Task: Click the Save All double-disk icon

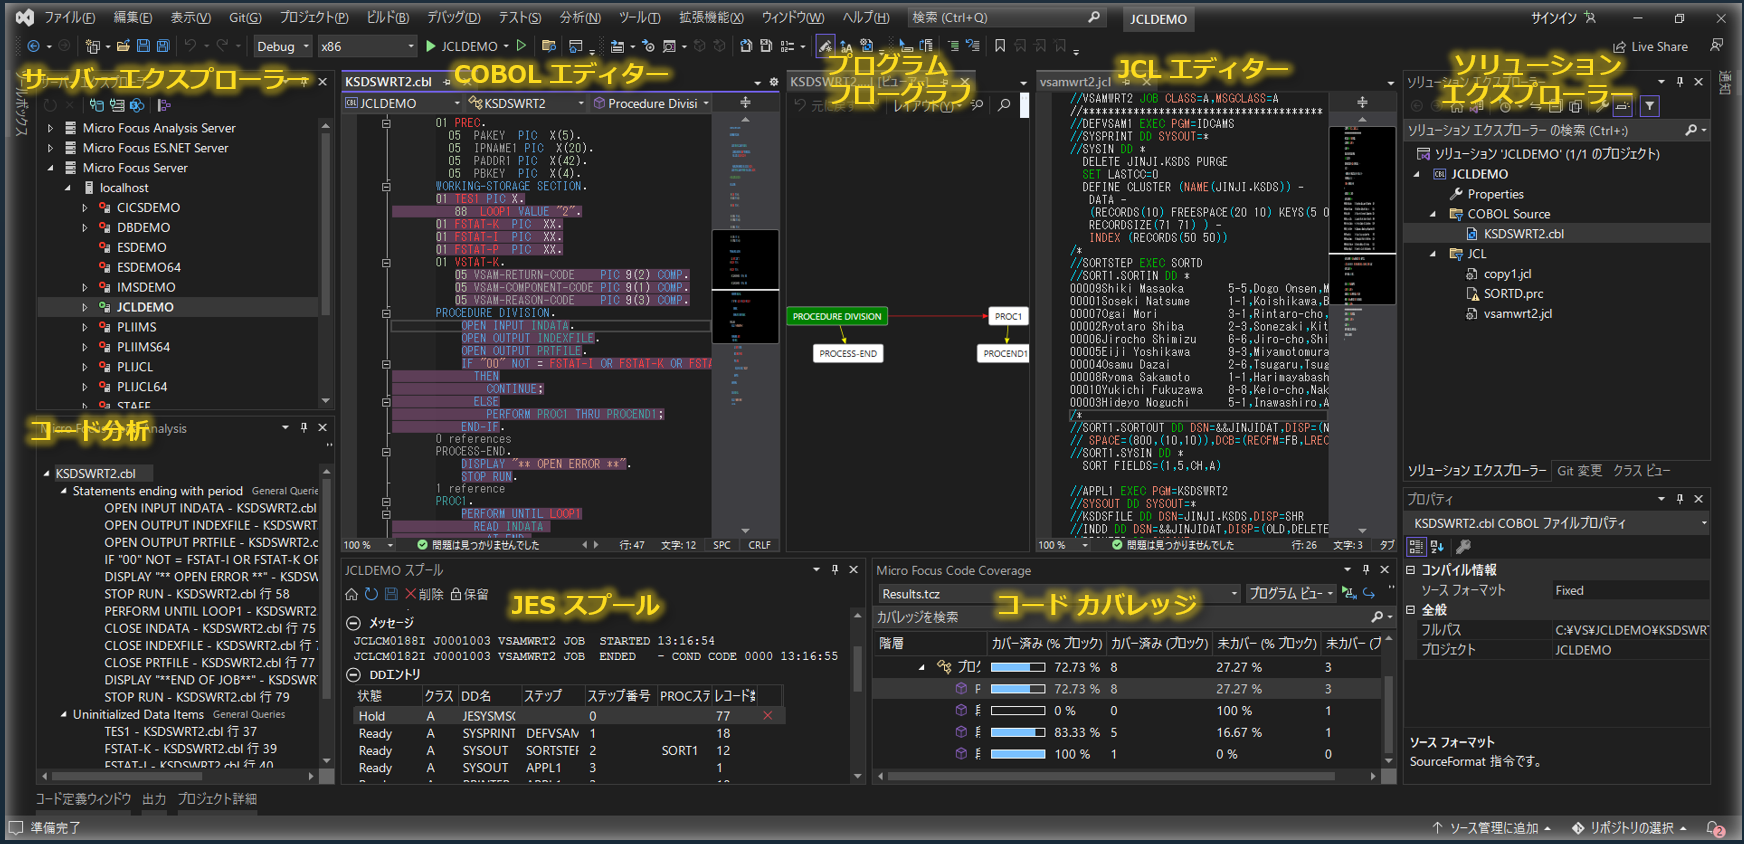Action: coord(163,46)
